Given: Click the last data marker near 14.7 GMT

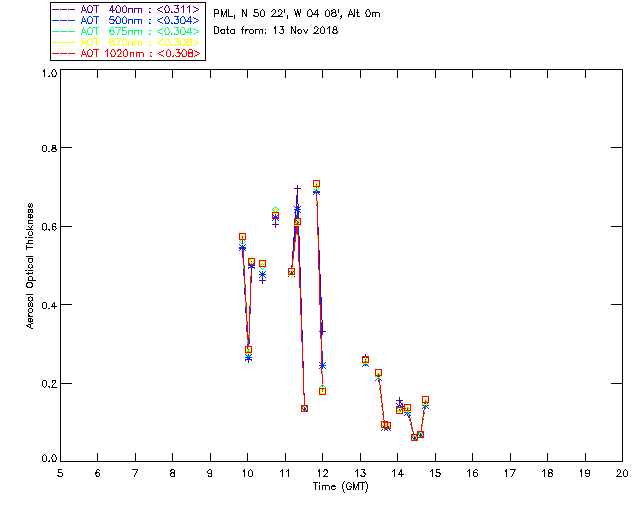Looking at the screenshot, I should (425, 400).
